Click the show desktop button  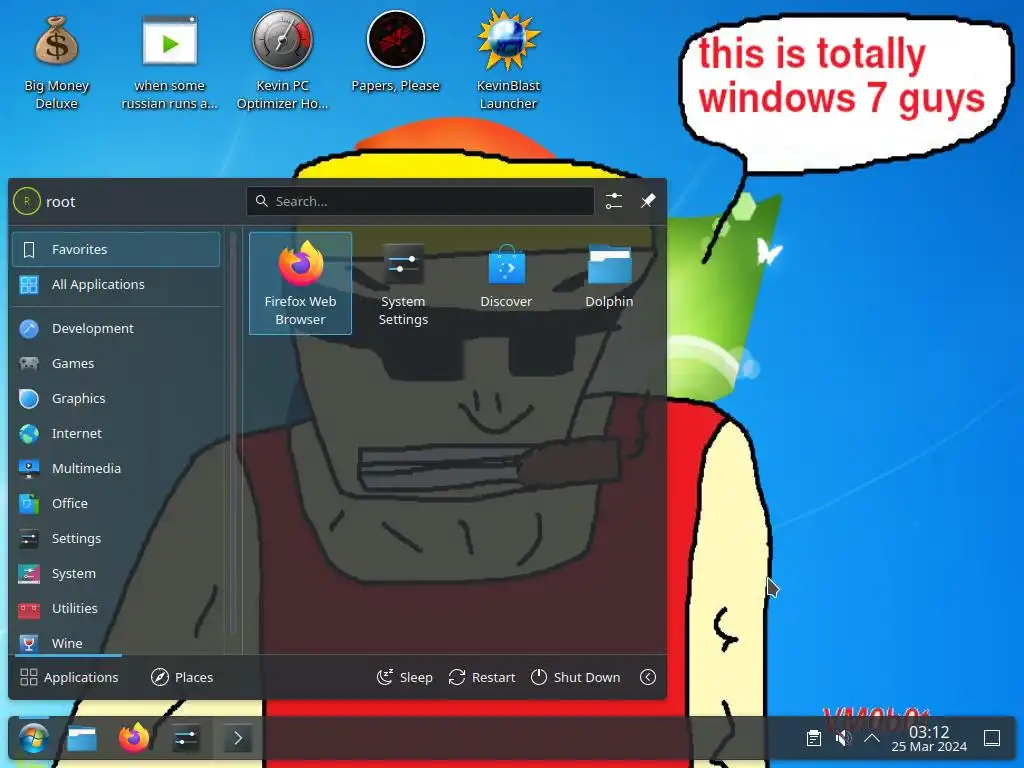tap(992, 739)
